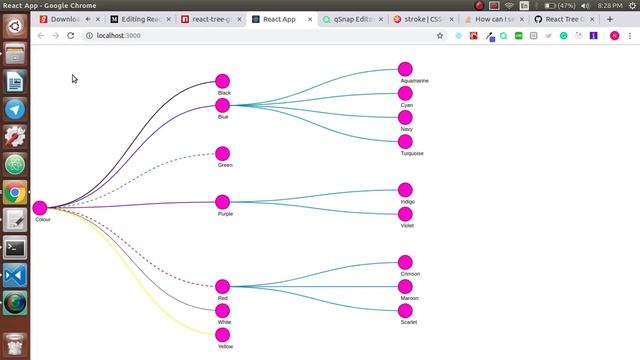640x360 pixels.
Task: Switch to the qSnap Editor tab
Action: tap(353, 19)
